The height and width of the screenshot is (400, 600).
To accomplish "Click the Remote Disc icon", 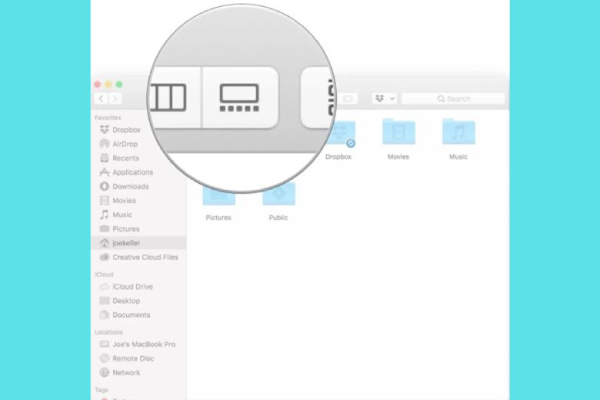I will (x=104, y=358).
